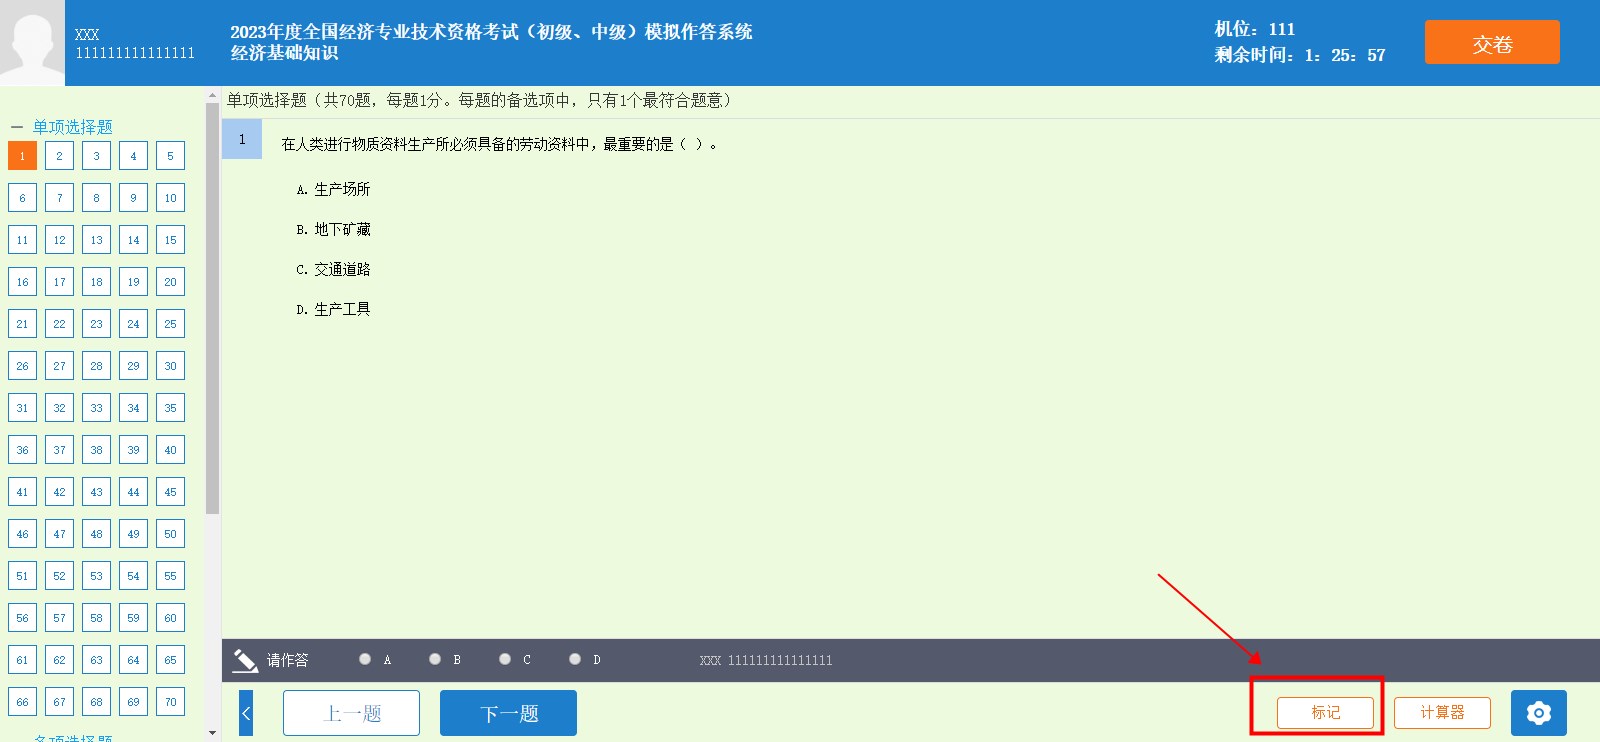The image size is (1600, 742).
Task: Select answer option C radio button
Action: click(505, 659)
